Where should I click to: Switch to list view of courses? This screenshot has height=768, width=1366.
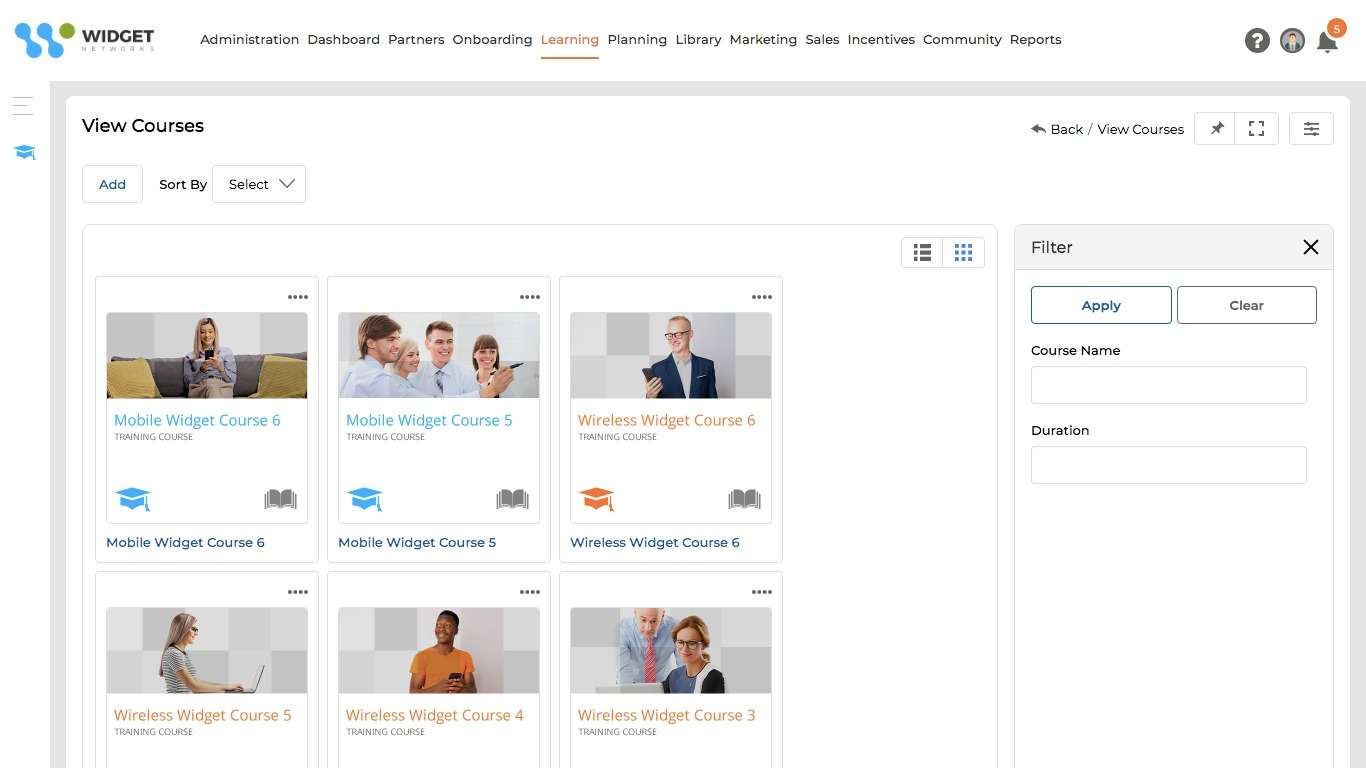[921, 252]
